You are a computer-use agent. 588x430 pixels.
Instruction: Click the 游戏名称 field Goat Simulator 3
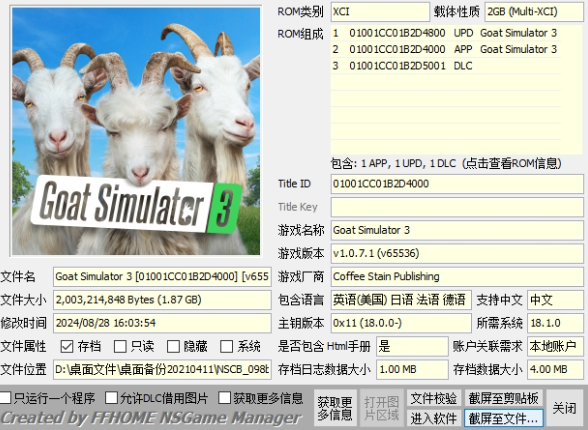pyautogui.click(x=457, y=231)
